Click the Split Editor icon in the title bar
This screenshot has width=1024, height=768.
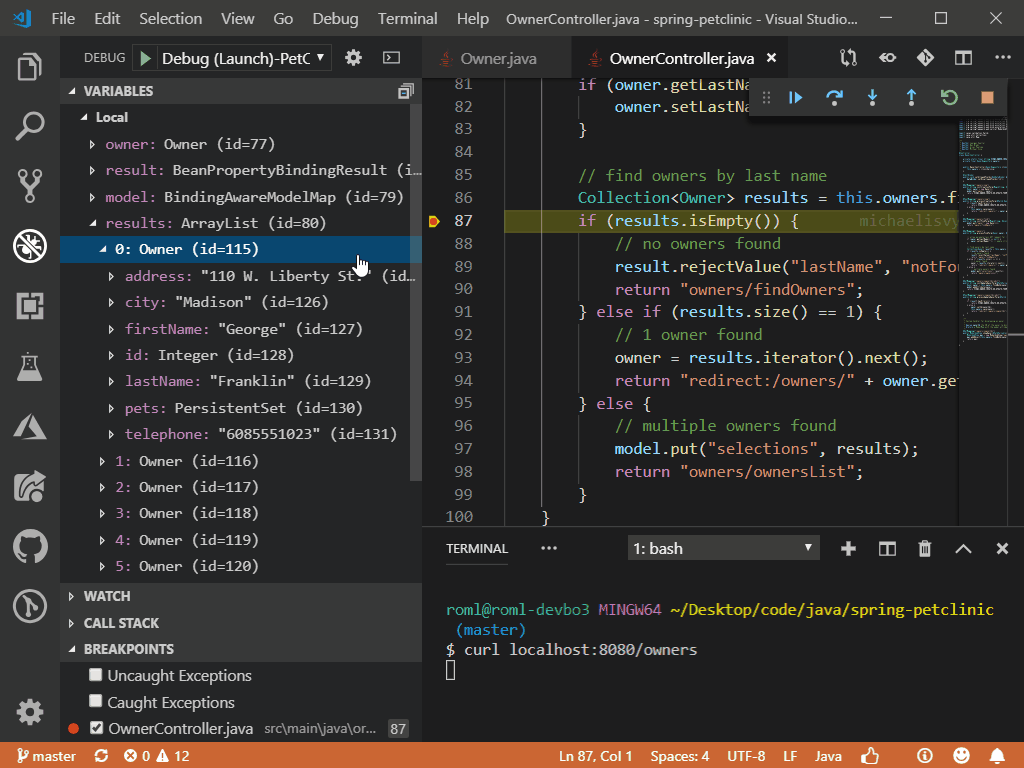click(x=962, y=57)
